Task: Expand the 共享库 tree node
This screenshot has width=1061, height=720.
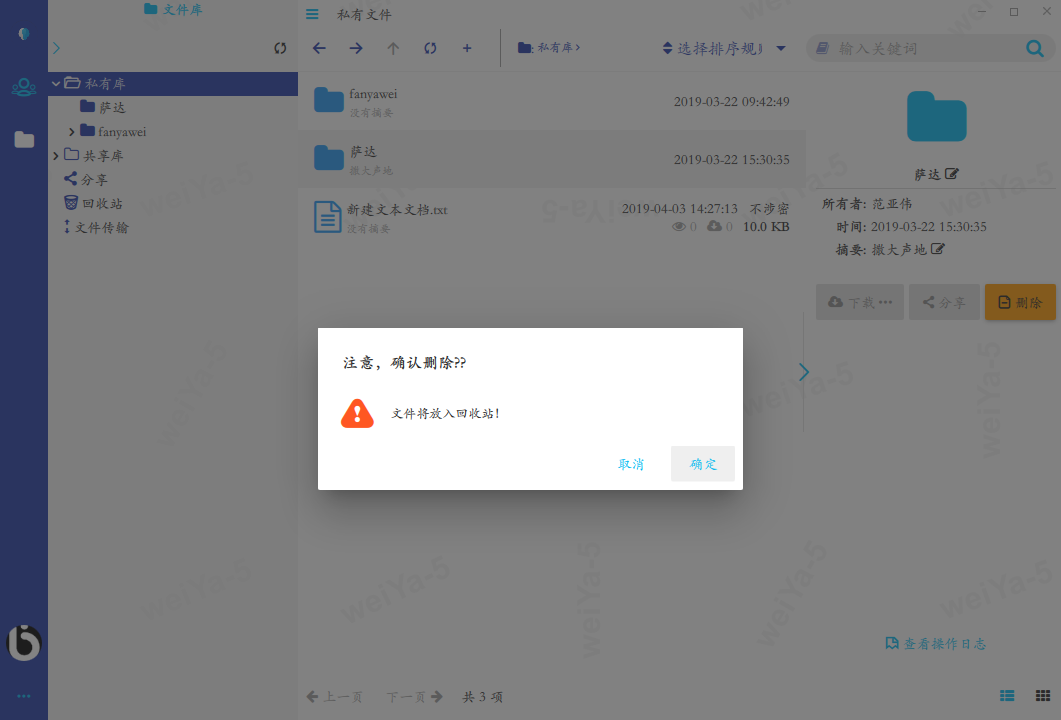Action: (55, 156)
